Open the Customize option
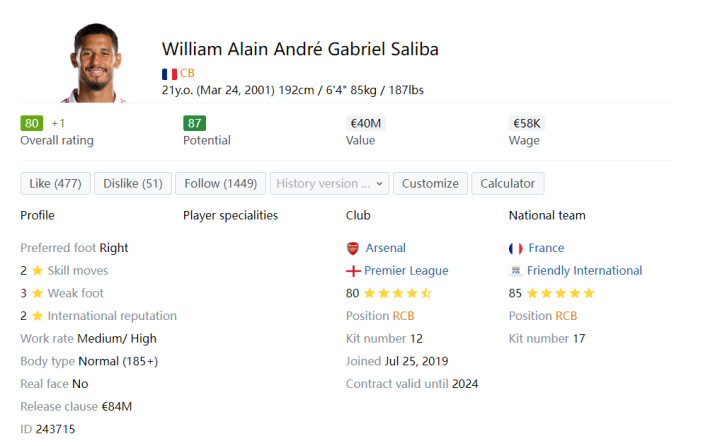Image resolution: width=720 pixels, height=446 pixels. click(430, 184)
